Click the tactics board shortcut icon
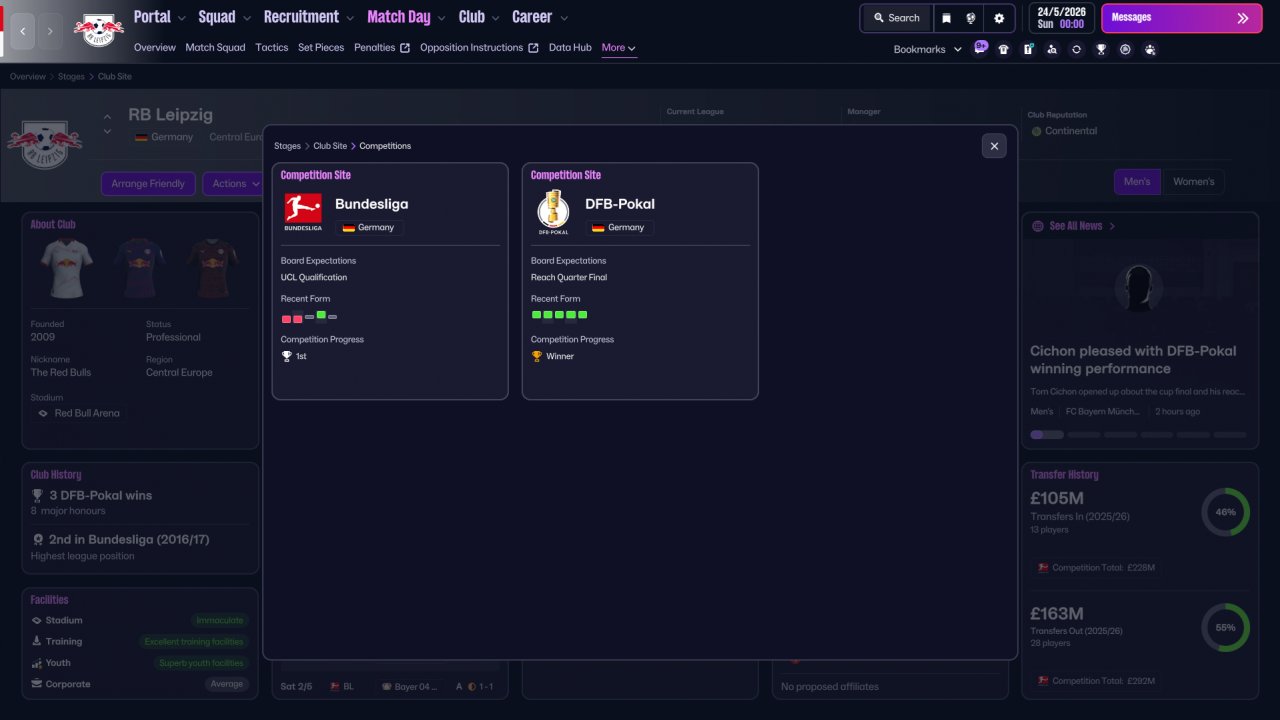 click(x=1028, y=49)
